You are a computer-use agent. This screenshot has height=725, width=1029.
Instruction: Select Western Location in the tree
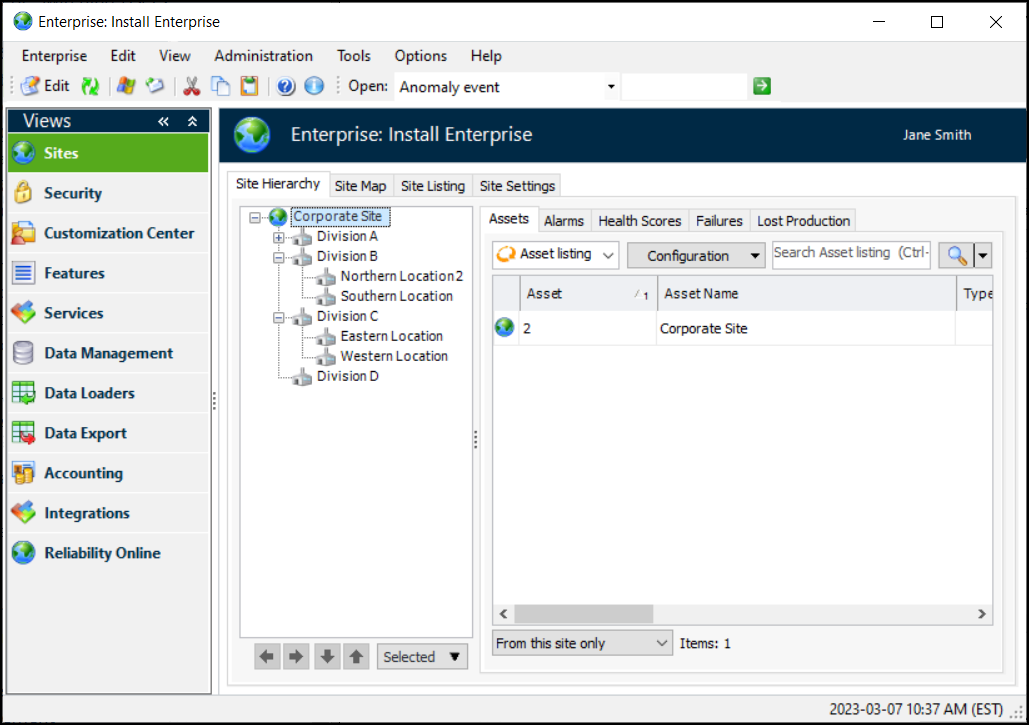pos(394,356)
